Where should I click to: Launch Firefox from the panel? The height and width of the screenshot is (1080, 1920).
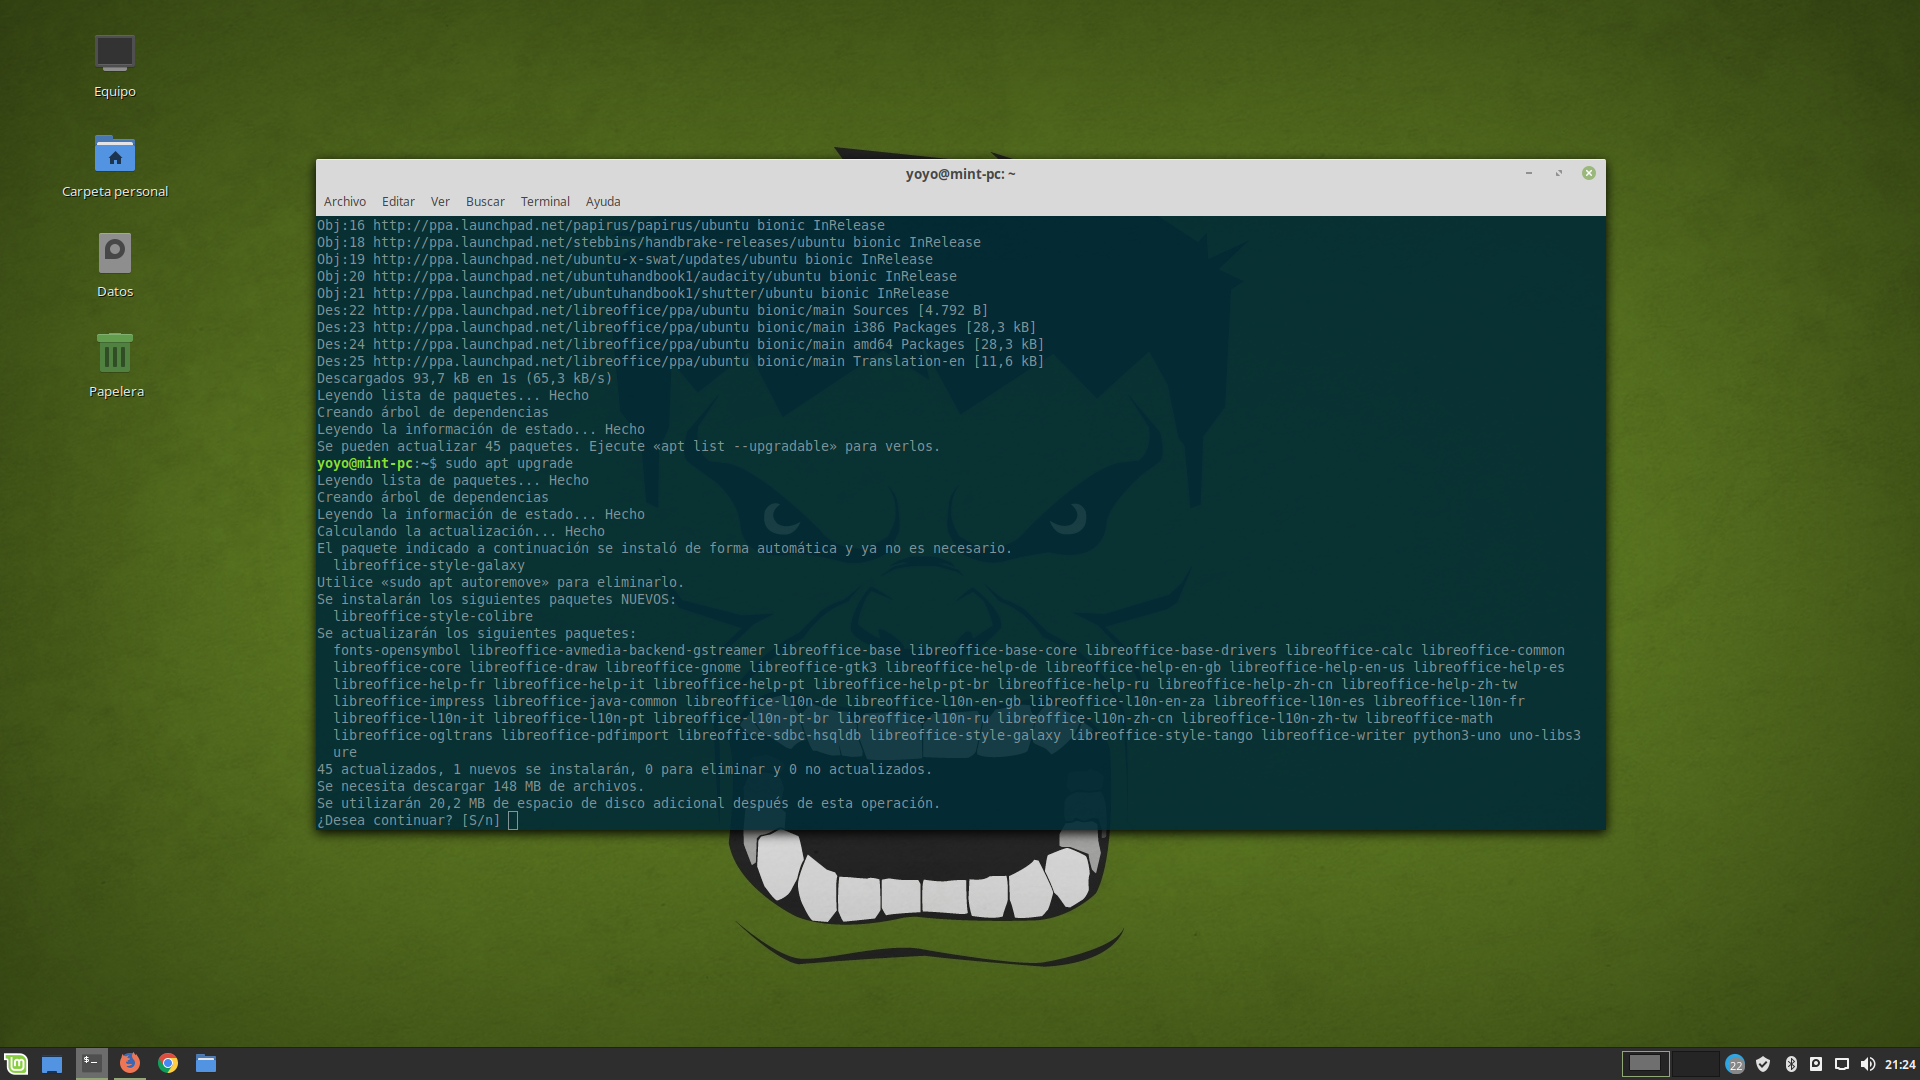coord(130,1063)
